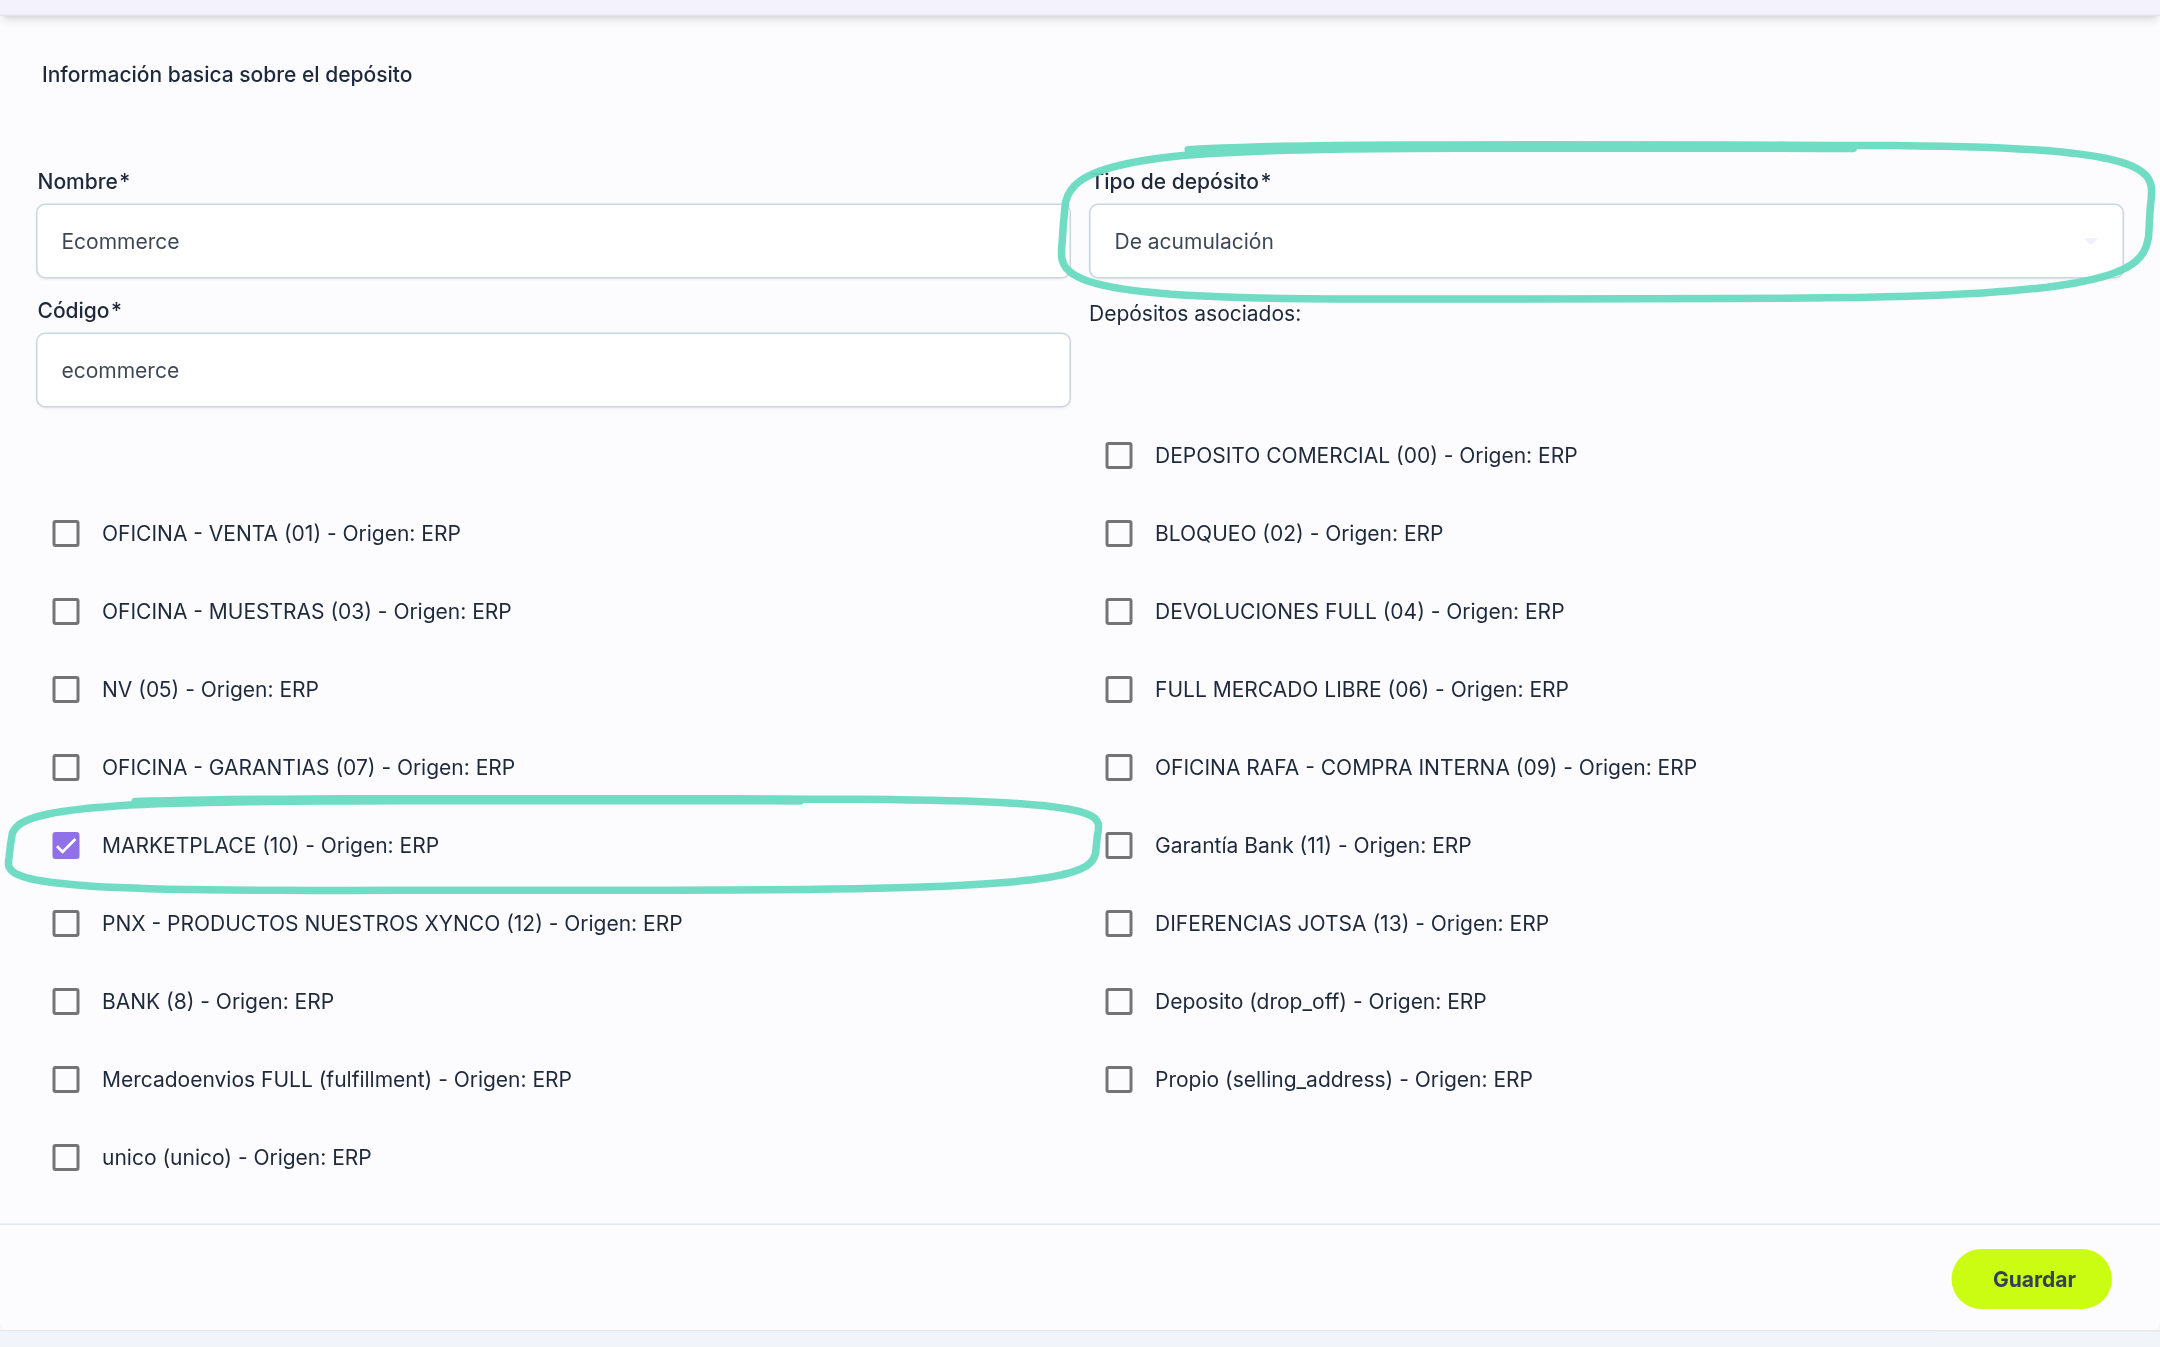Check DEVOLUCIONES FULL (04) checkbox
2160x1347 pixels.
[x=1119, y=612]
